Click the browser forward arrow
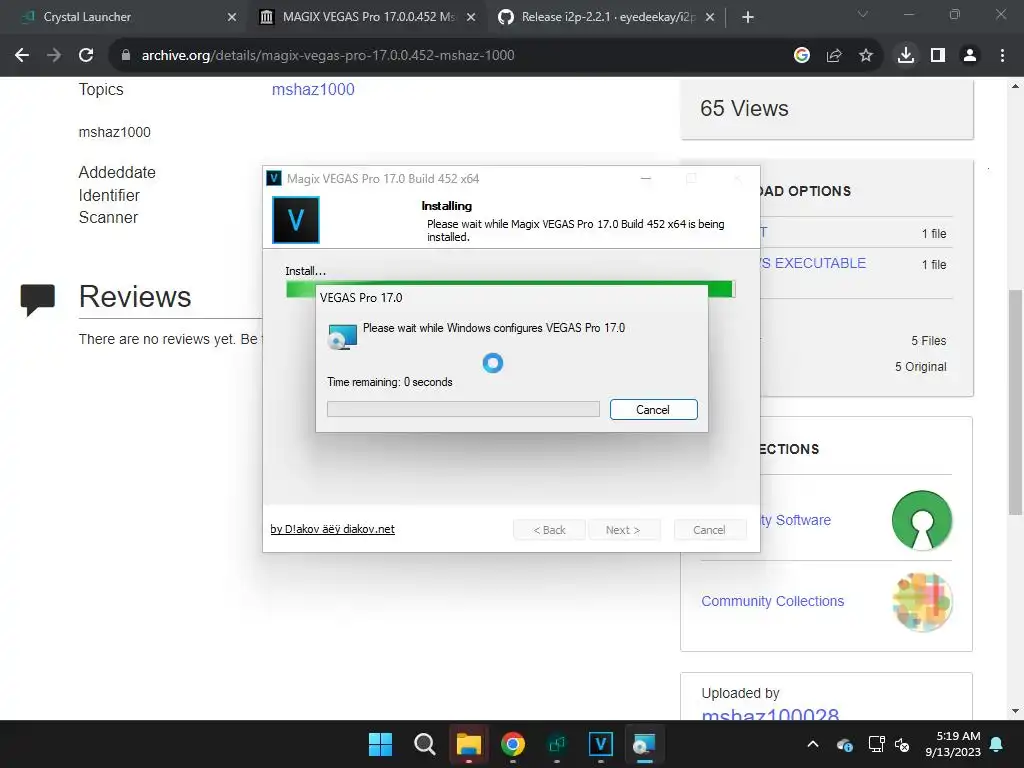The width and height of the screenshot is (1024, 768). (54, 56)
